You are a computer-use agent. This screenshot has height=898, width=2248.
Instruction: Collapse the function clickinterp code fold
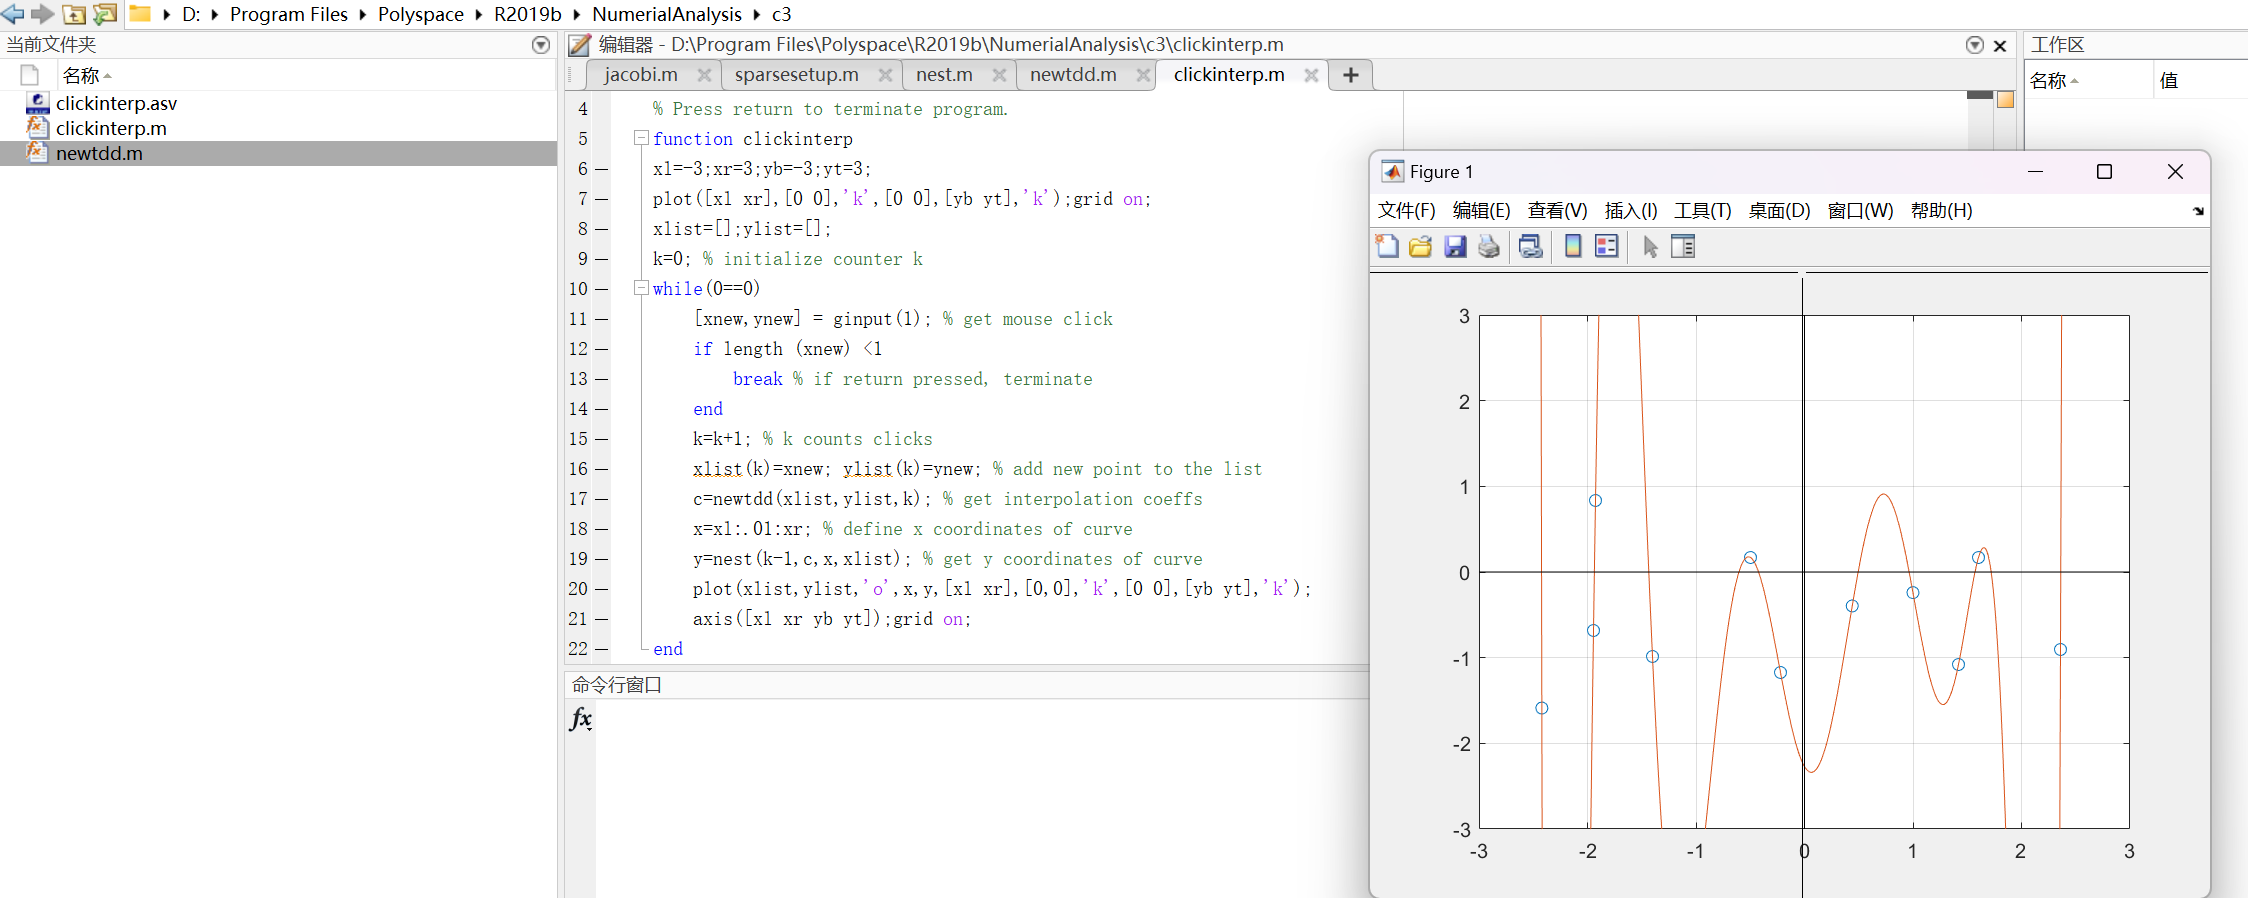pyautogui.click(x=642, y=138)
